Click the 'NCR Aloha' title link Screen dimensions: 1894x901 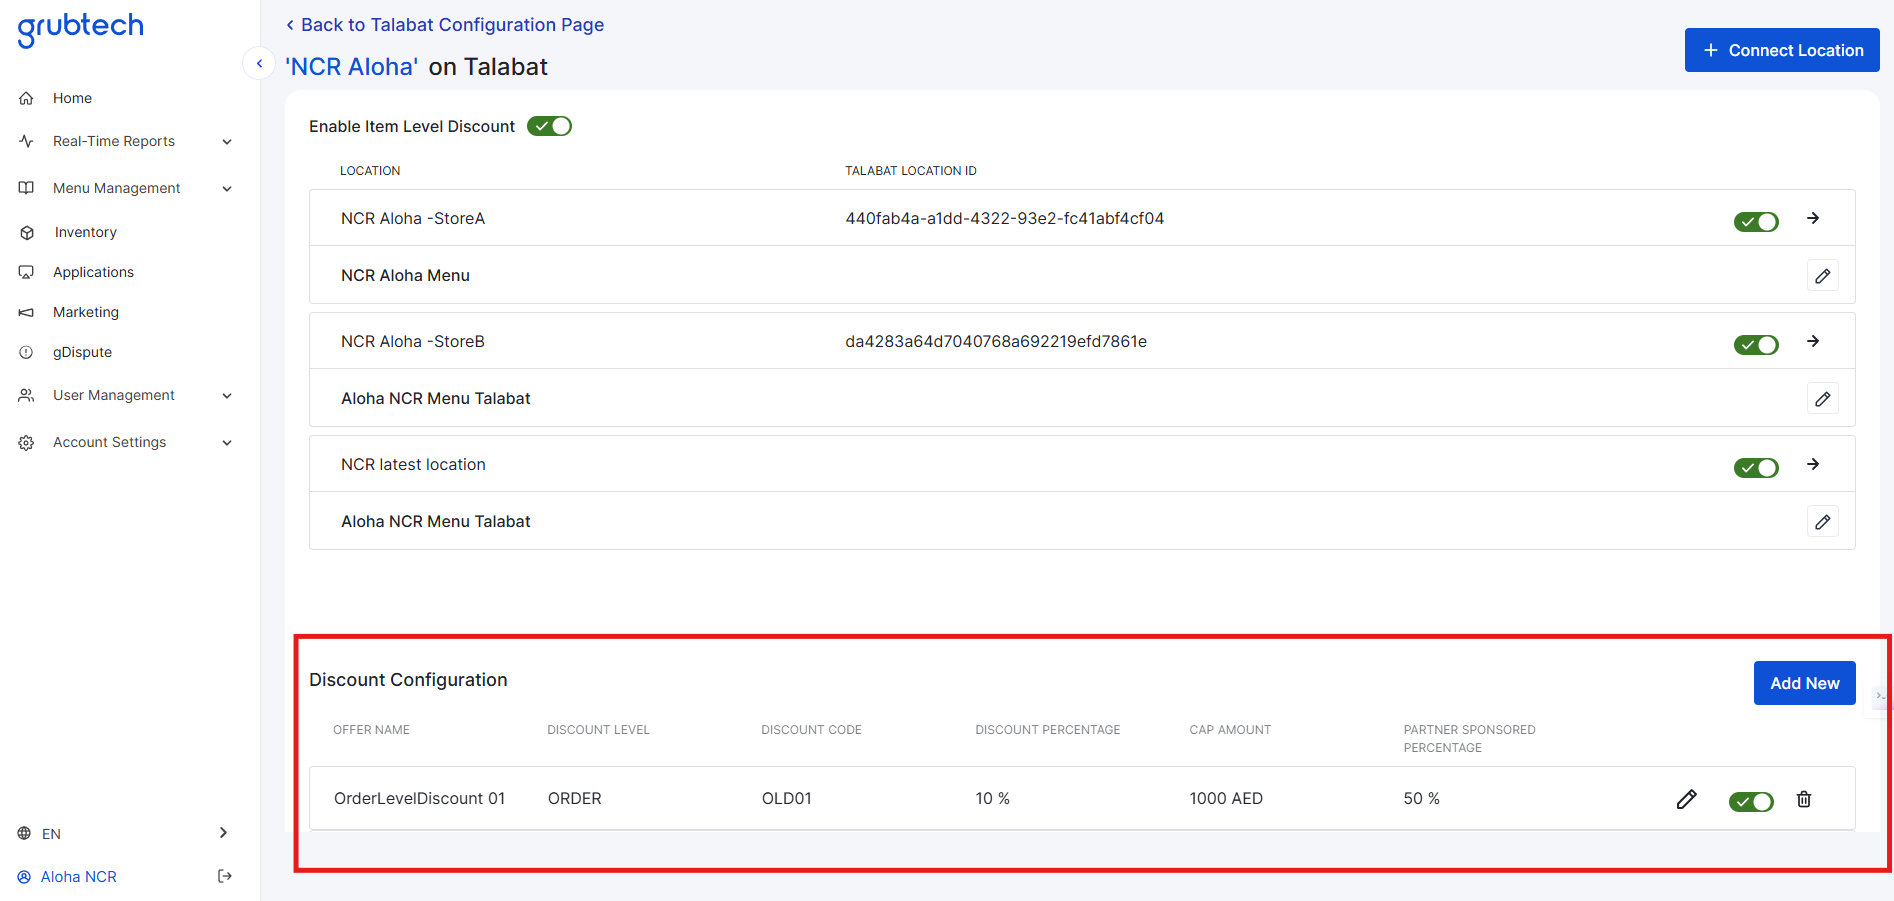pos(352,67)
